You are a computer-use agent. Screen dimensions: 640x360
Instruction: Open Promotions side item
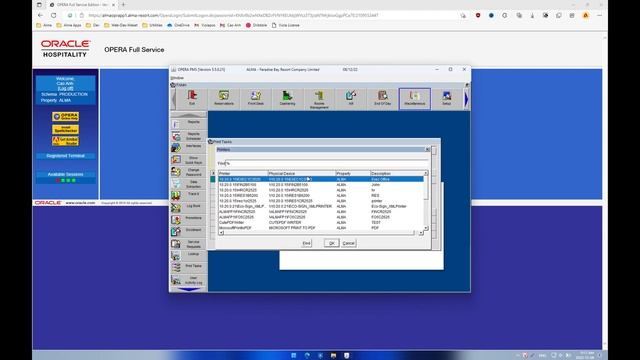(x=188, y=220)
